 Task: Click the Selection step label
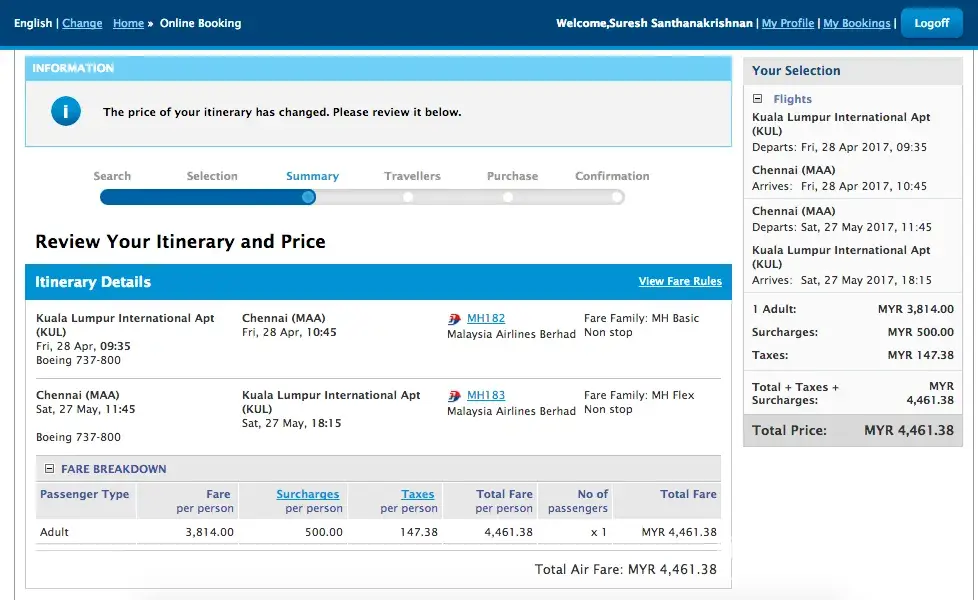[x=212, y=176]
